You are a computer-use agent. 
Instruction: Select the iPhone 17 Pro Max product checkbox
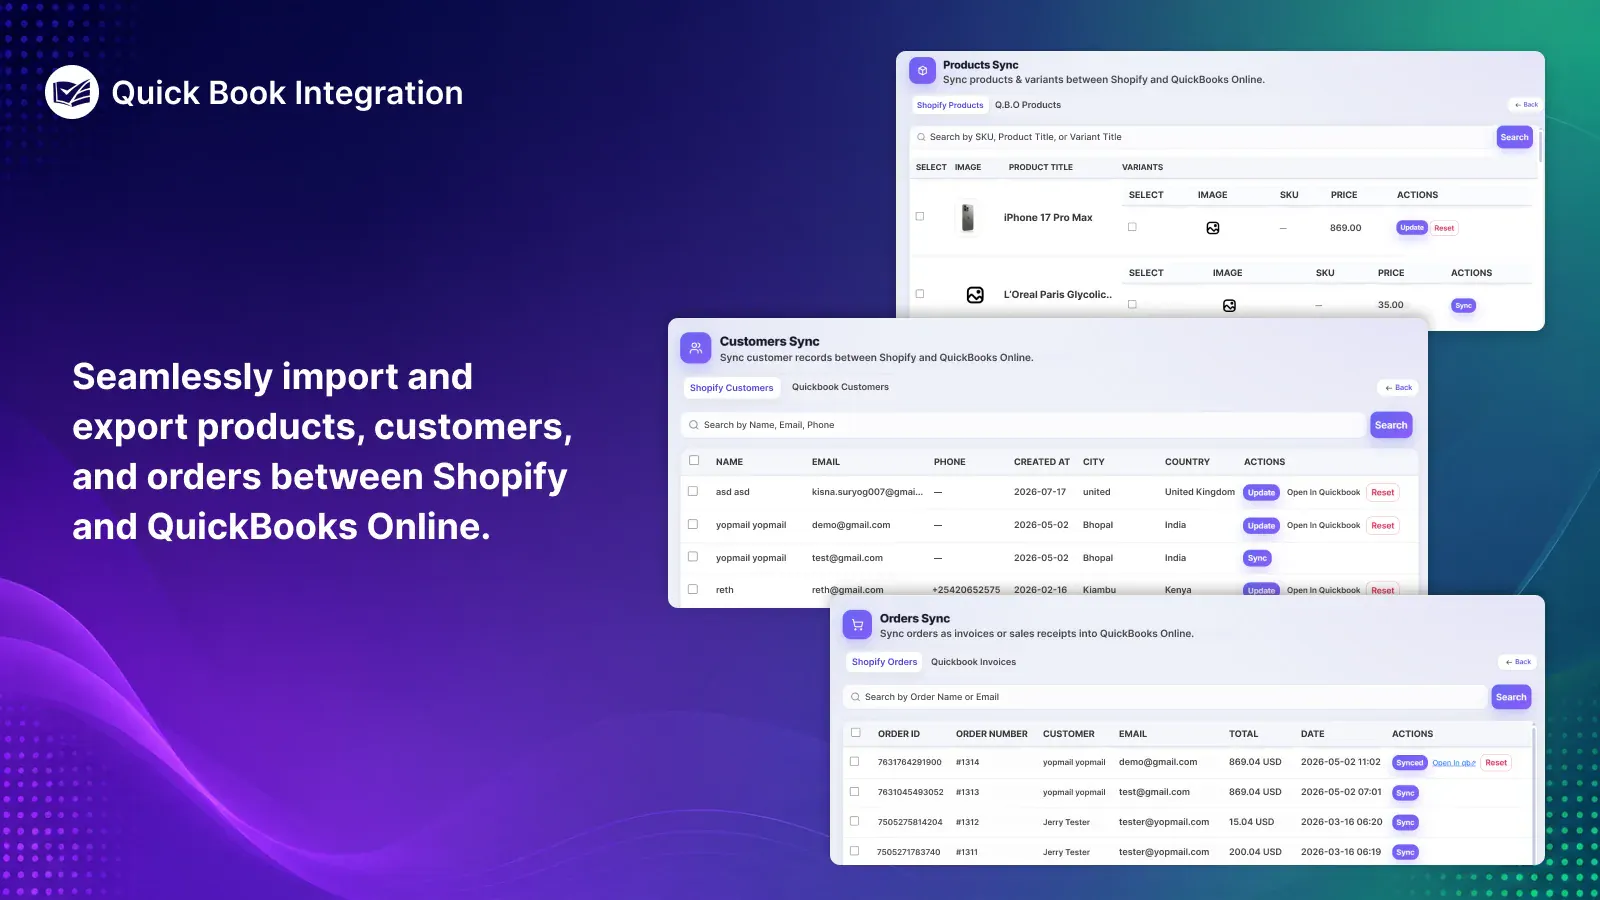[920, 216]
